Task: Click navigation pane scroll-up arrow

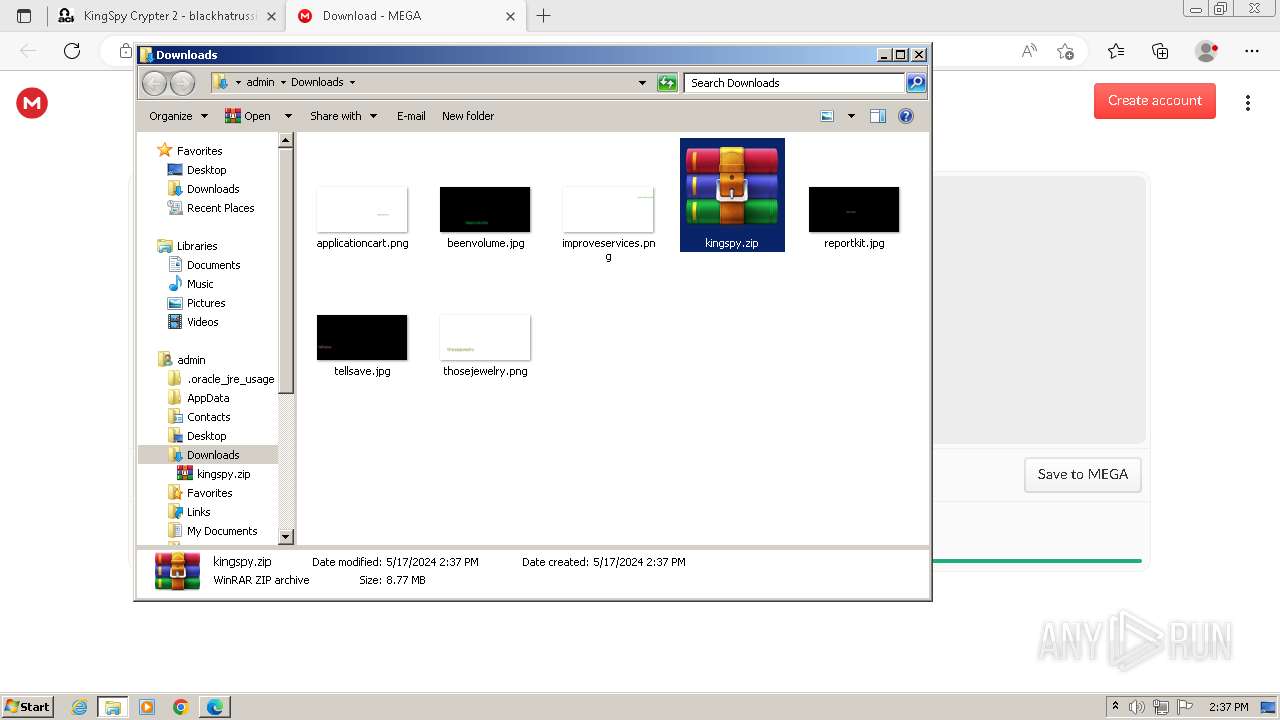Action: point(285,140)
